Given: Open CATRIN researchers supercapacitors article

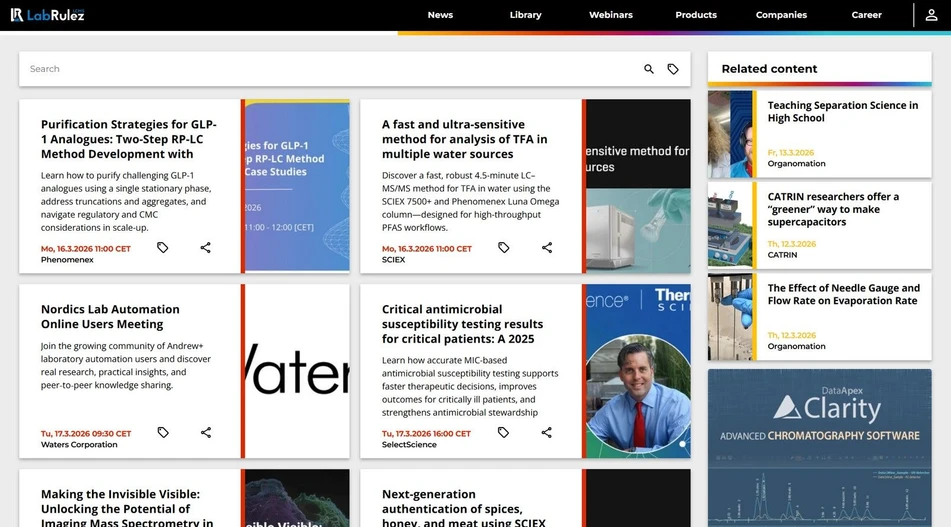Looking at the screenshot, I should [833, 209].
